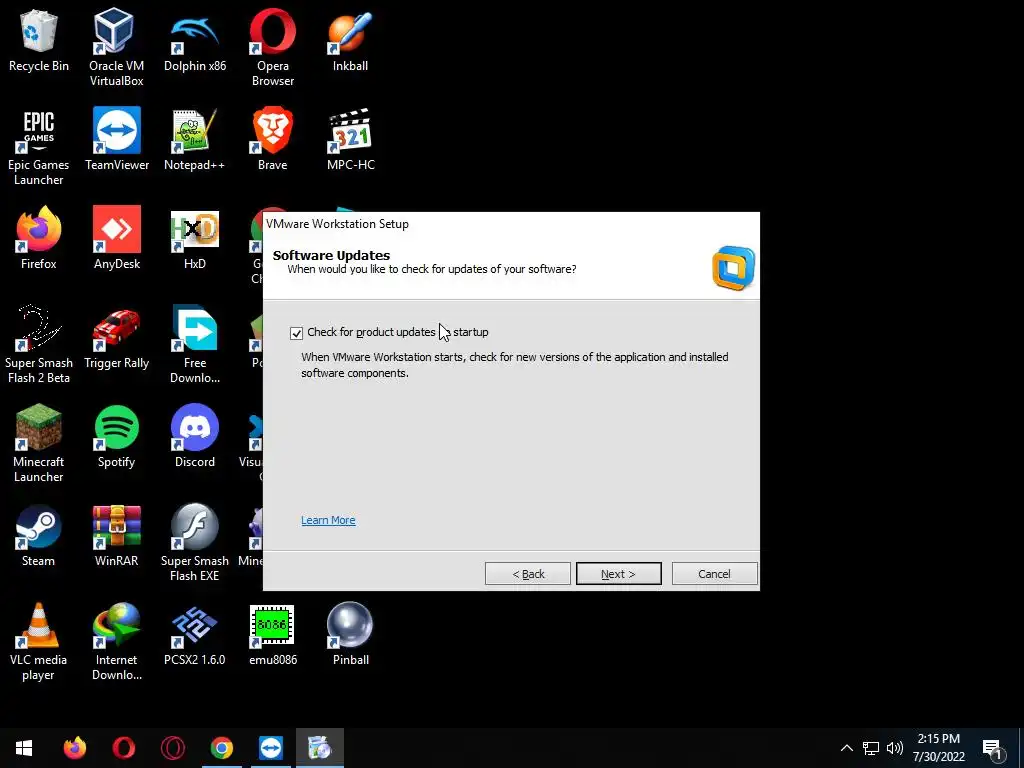Select the AnyDesk desktop shortcut
The image size is (1024, 768).
click(117, 239)
